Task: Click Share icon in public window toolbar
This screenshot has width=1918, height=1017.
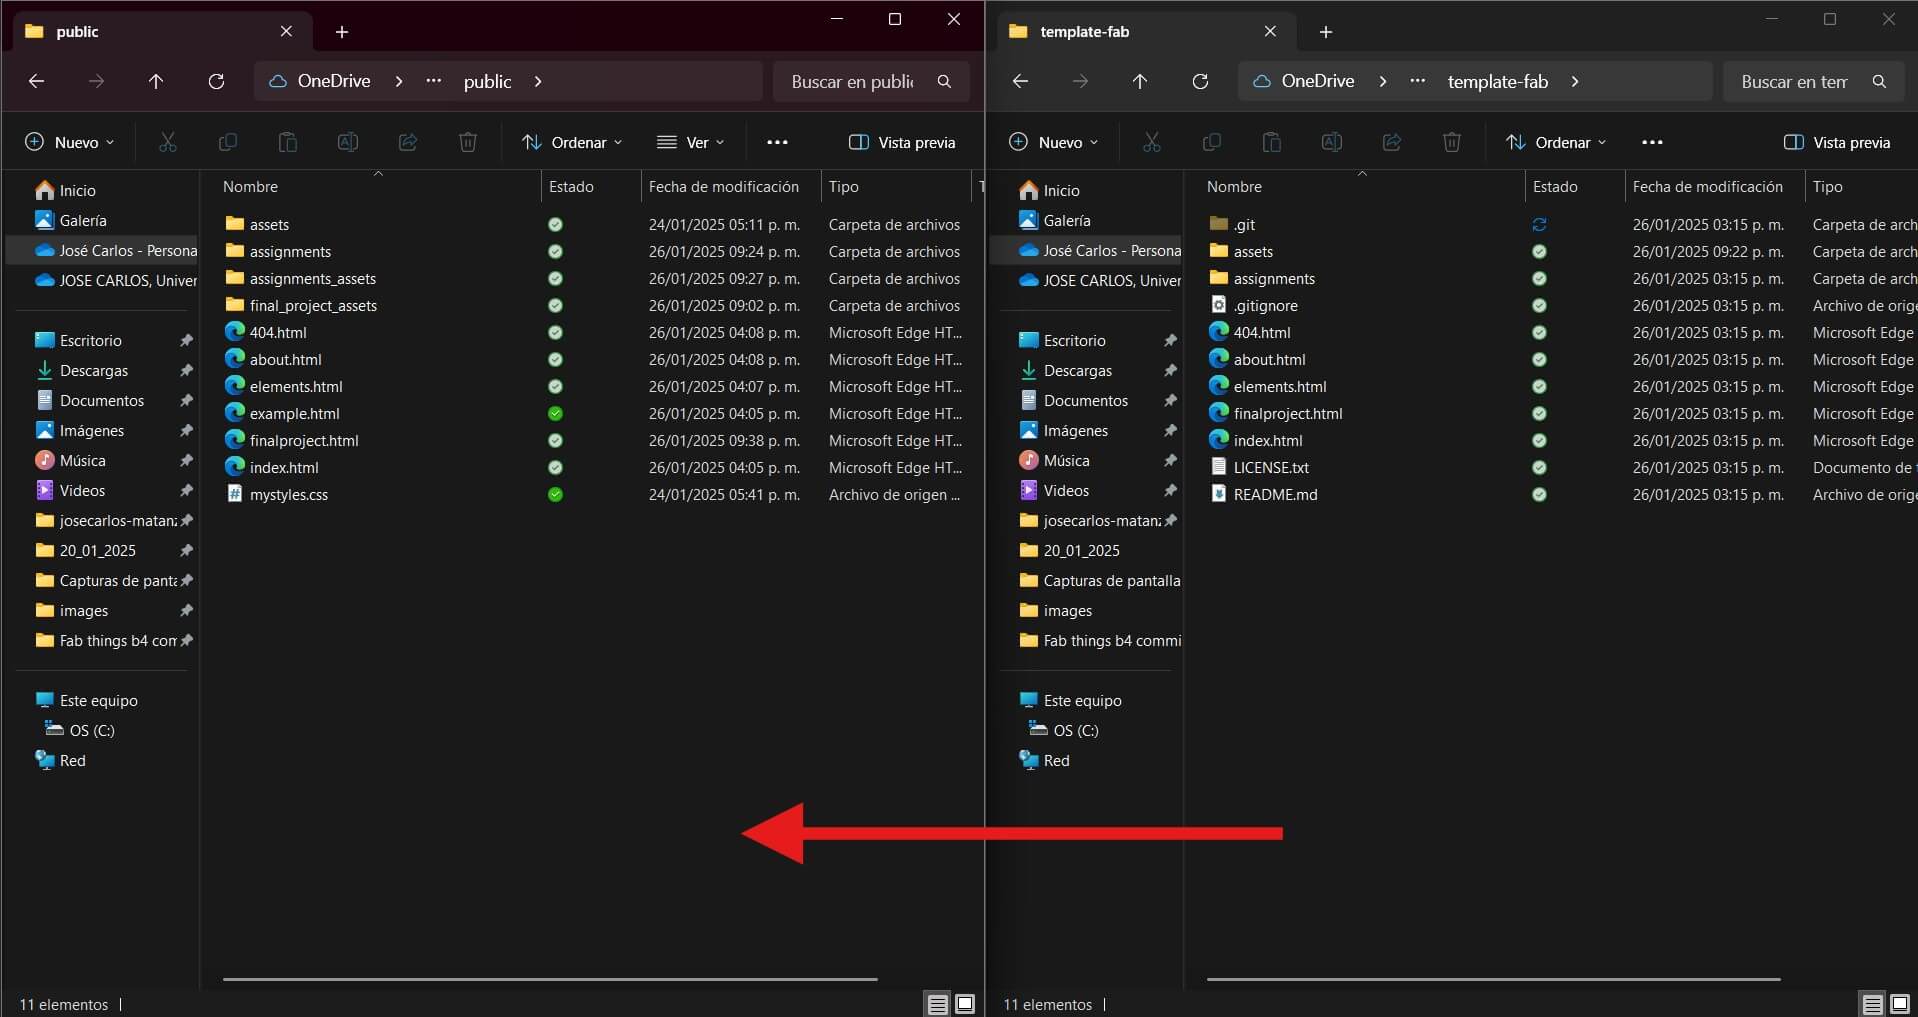Action: [408, 142]
